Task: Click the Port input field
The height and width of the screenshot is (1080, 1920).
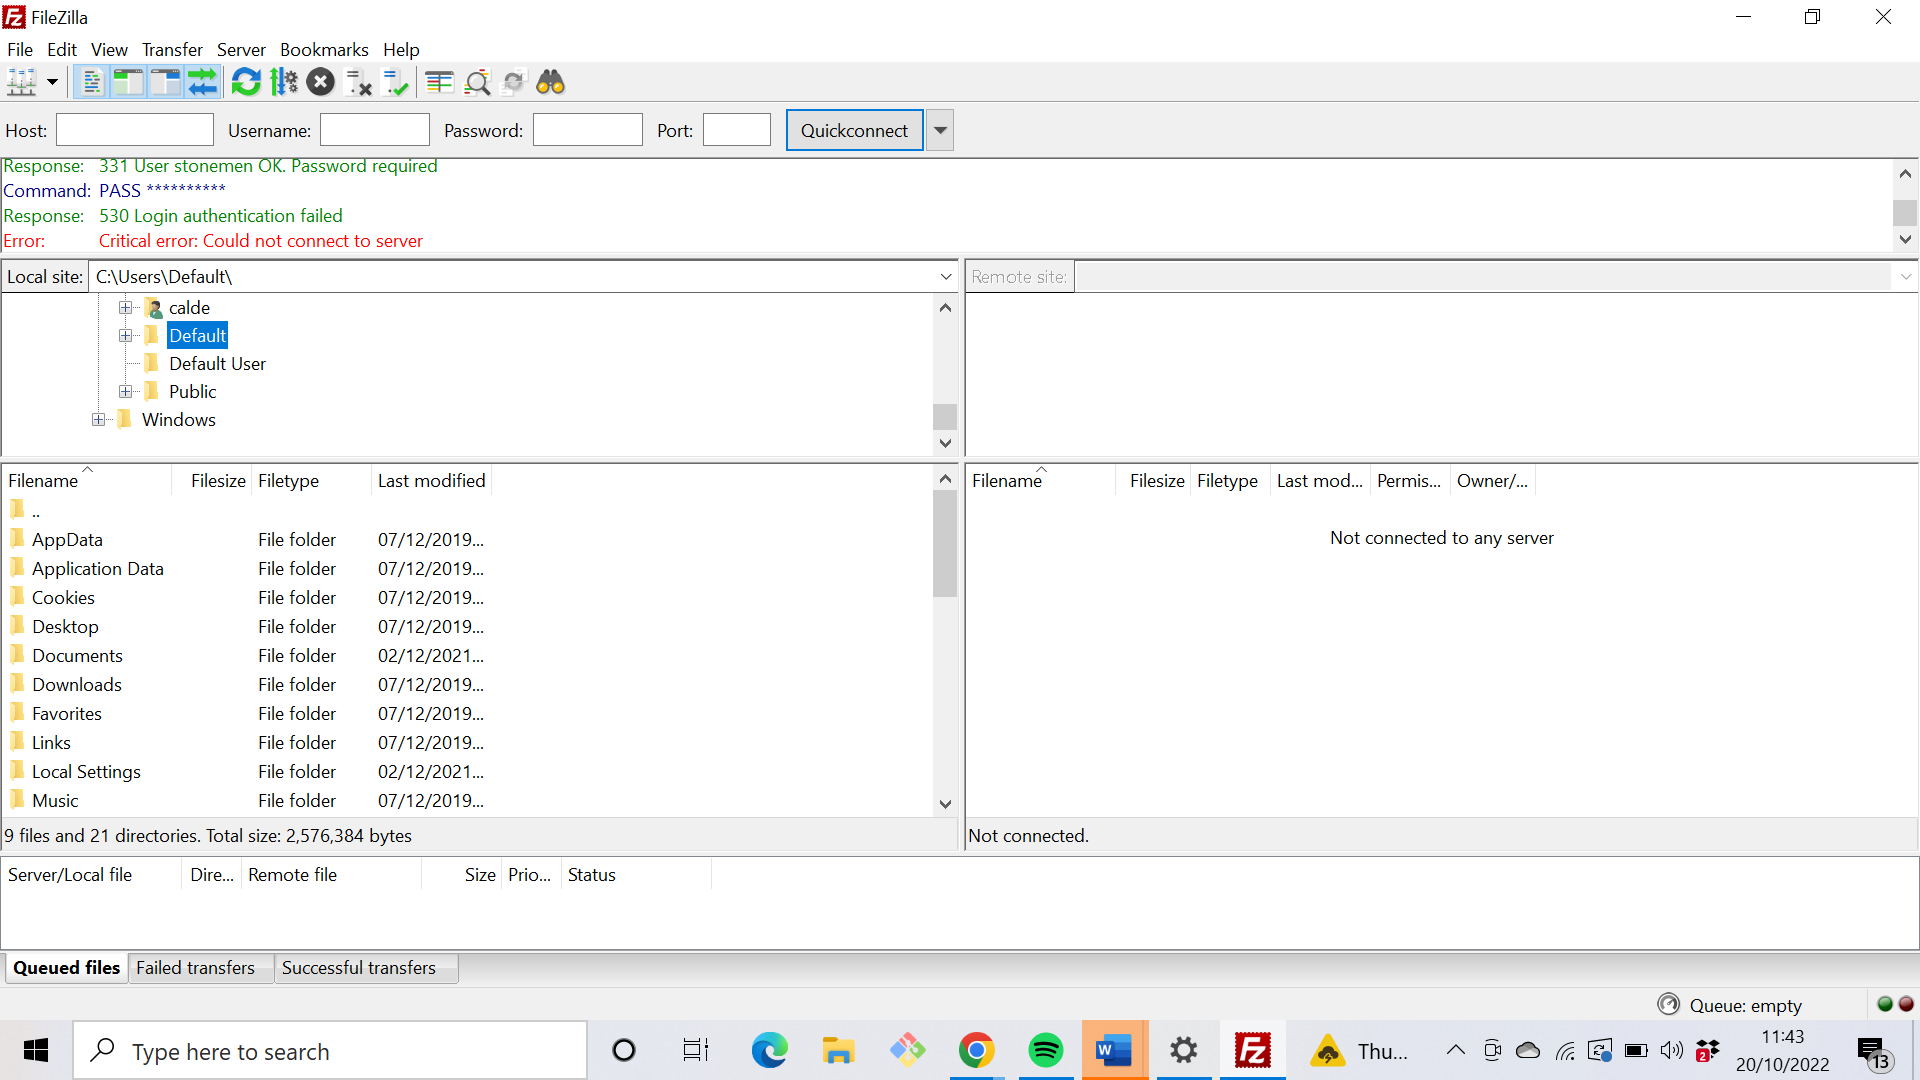Action: pos(737,130)
